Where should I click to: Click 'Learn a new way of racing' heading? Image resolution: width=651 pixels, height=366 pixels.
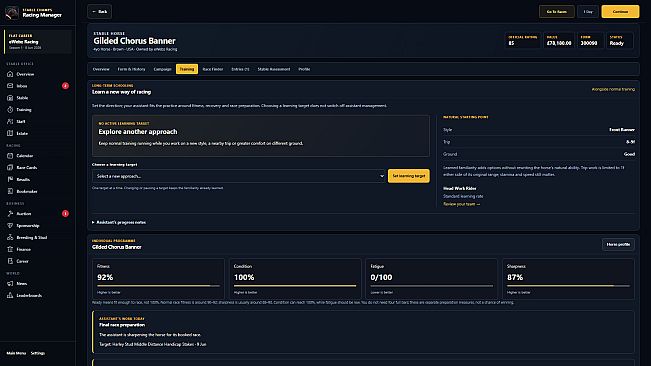tap(121, 92)
